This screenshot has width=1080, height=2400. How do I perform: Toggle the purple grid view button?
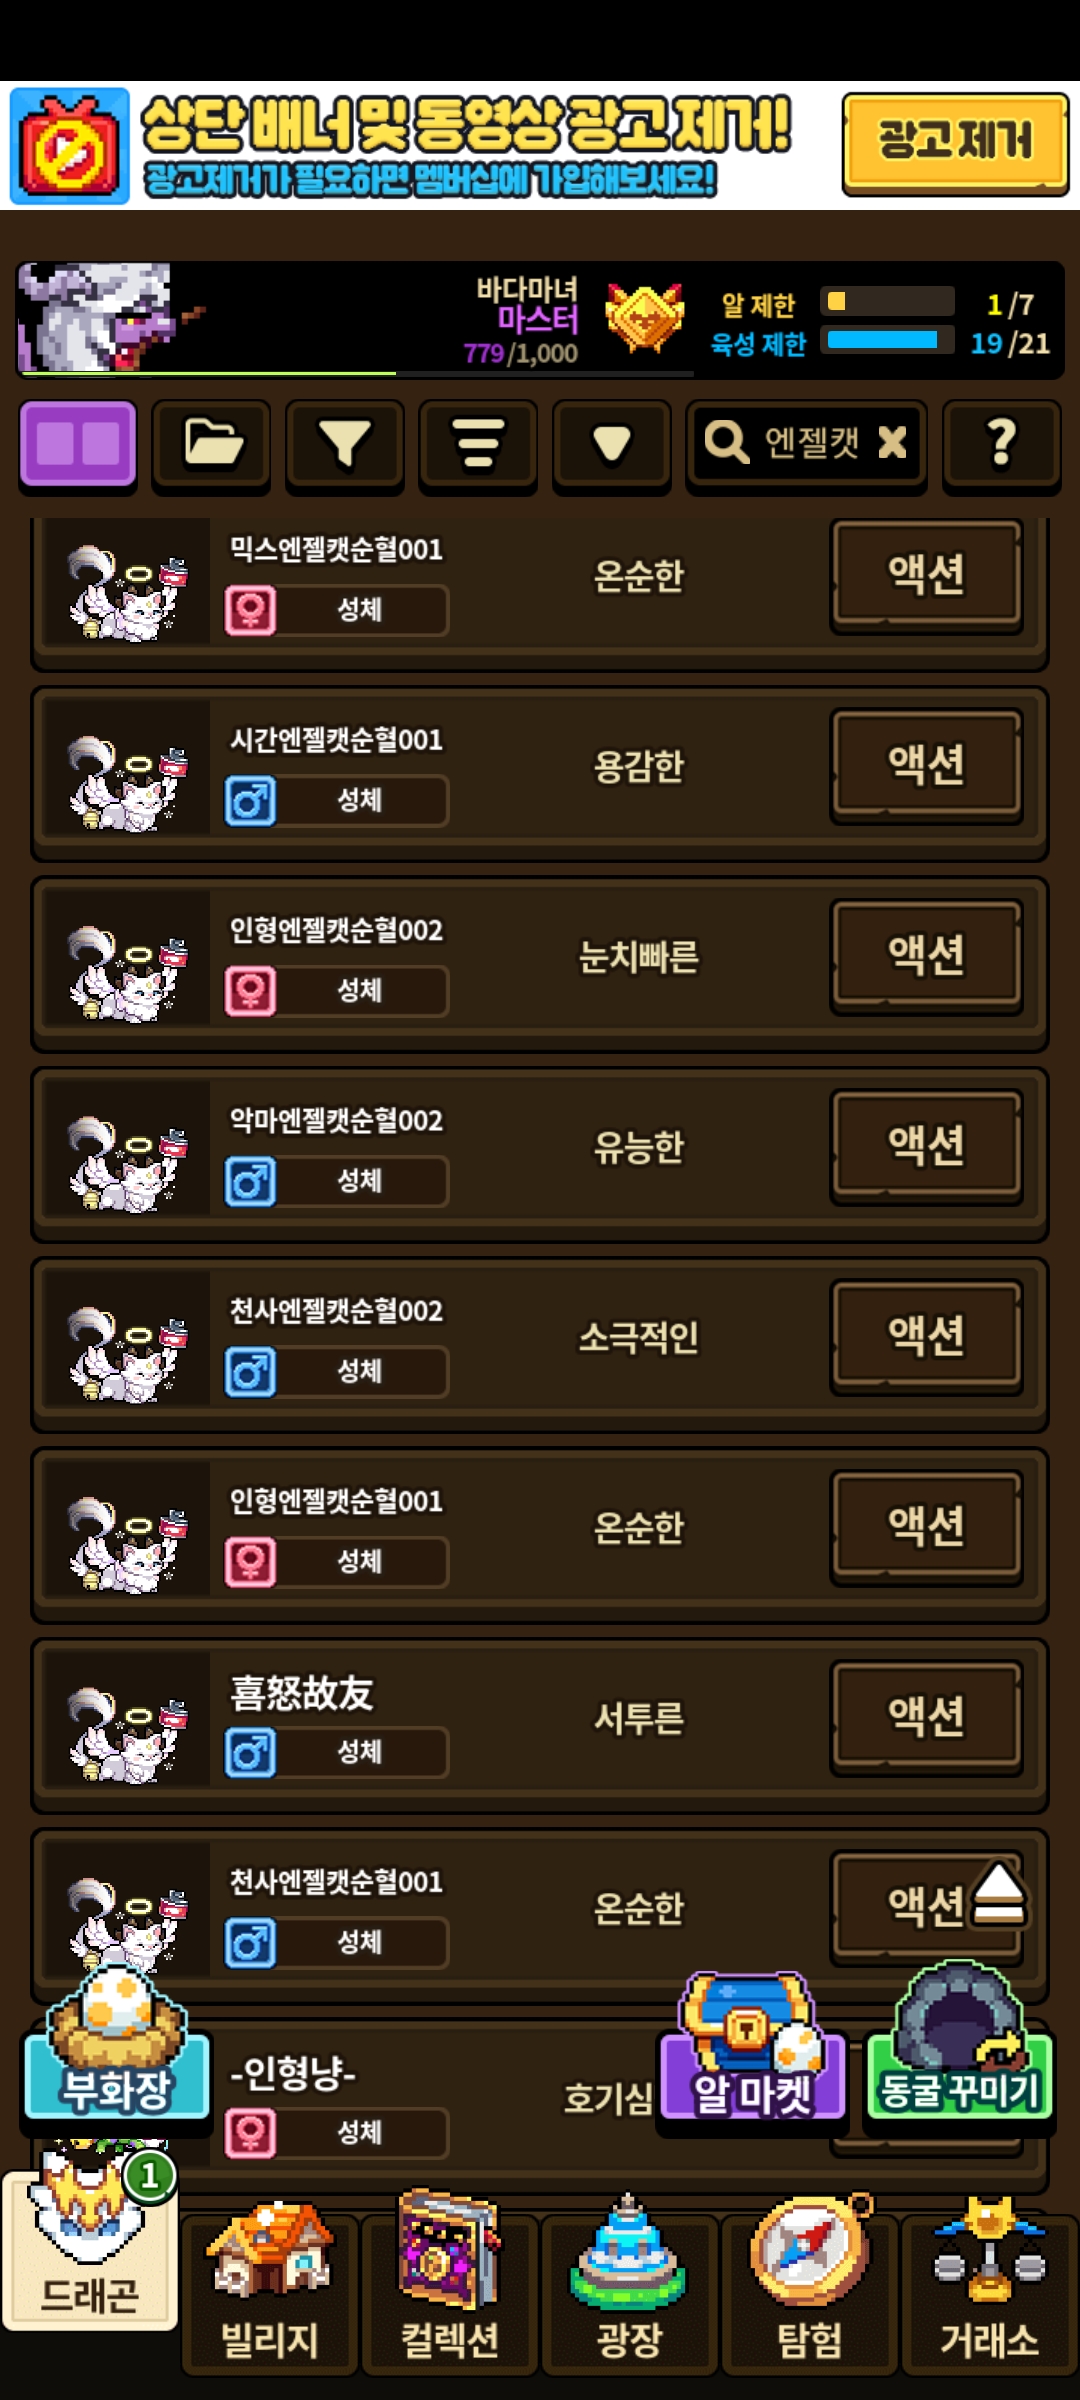(78, 445)
